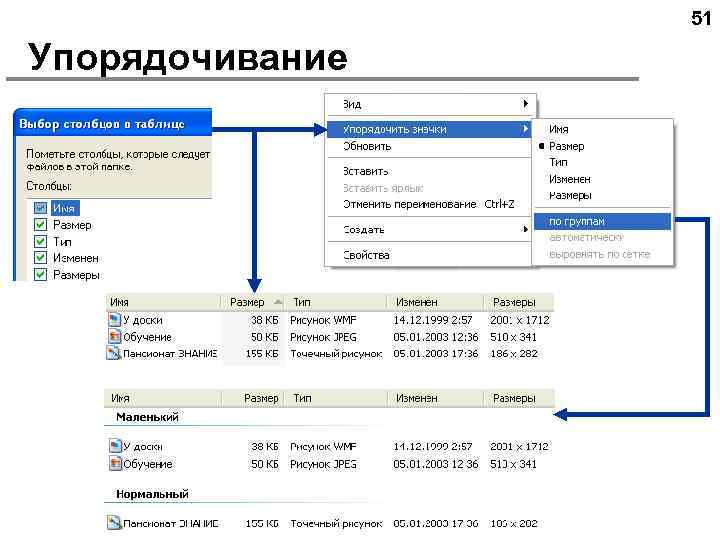This screenshot has height=540, width=720.
Task: Click the 50 КБ cell in the Маленький group
Action: (264, 464)
